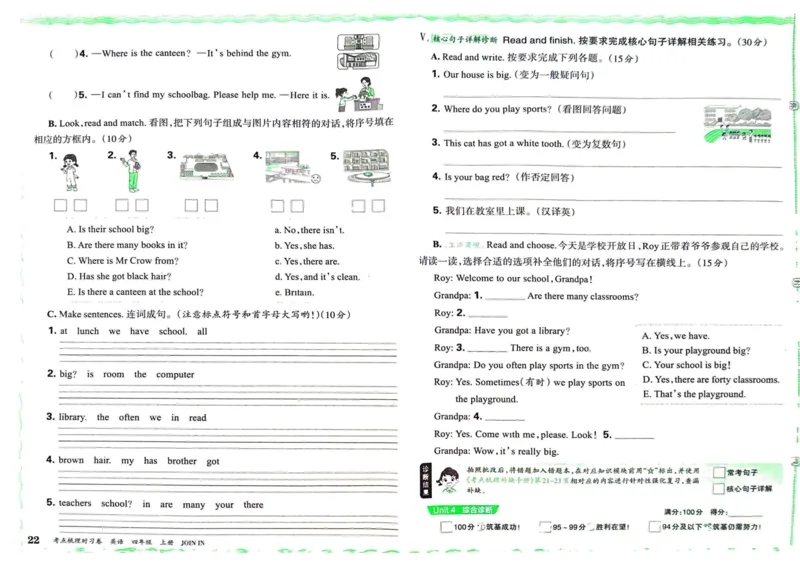Click the answer bracket for question 5 about the schoolbag

(63, 95)
